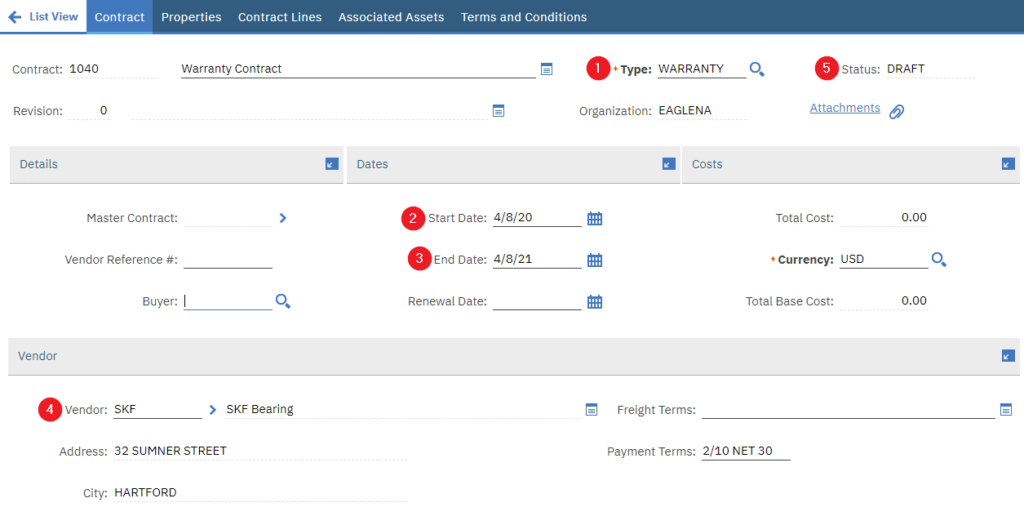Viewport: 1024px width, 525px height.
Task: Click the Organization value EAGLENA
Action: [685, 111]
